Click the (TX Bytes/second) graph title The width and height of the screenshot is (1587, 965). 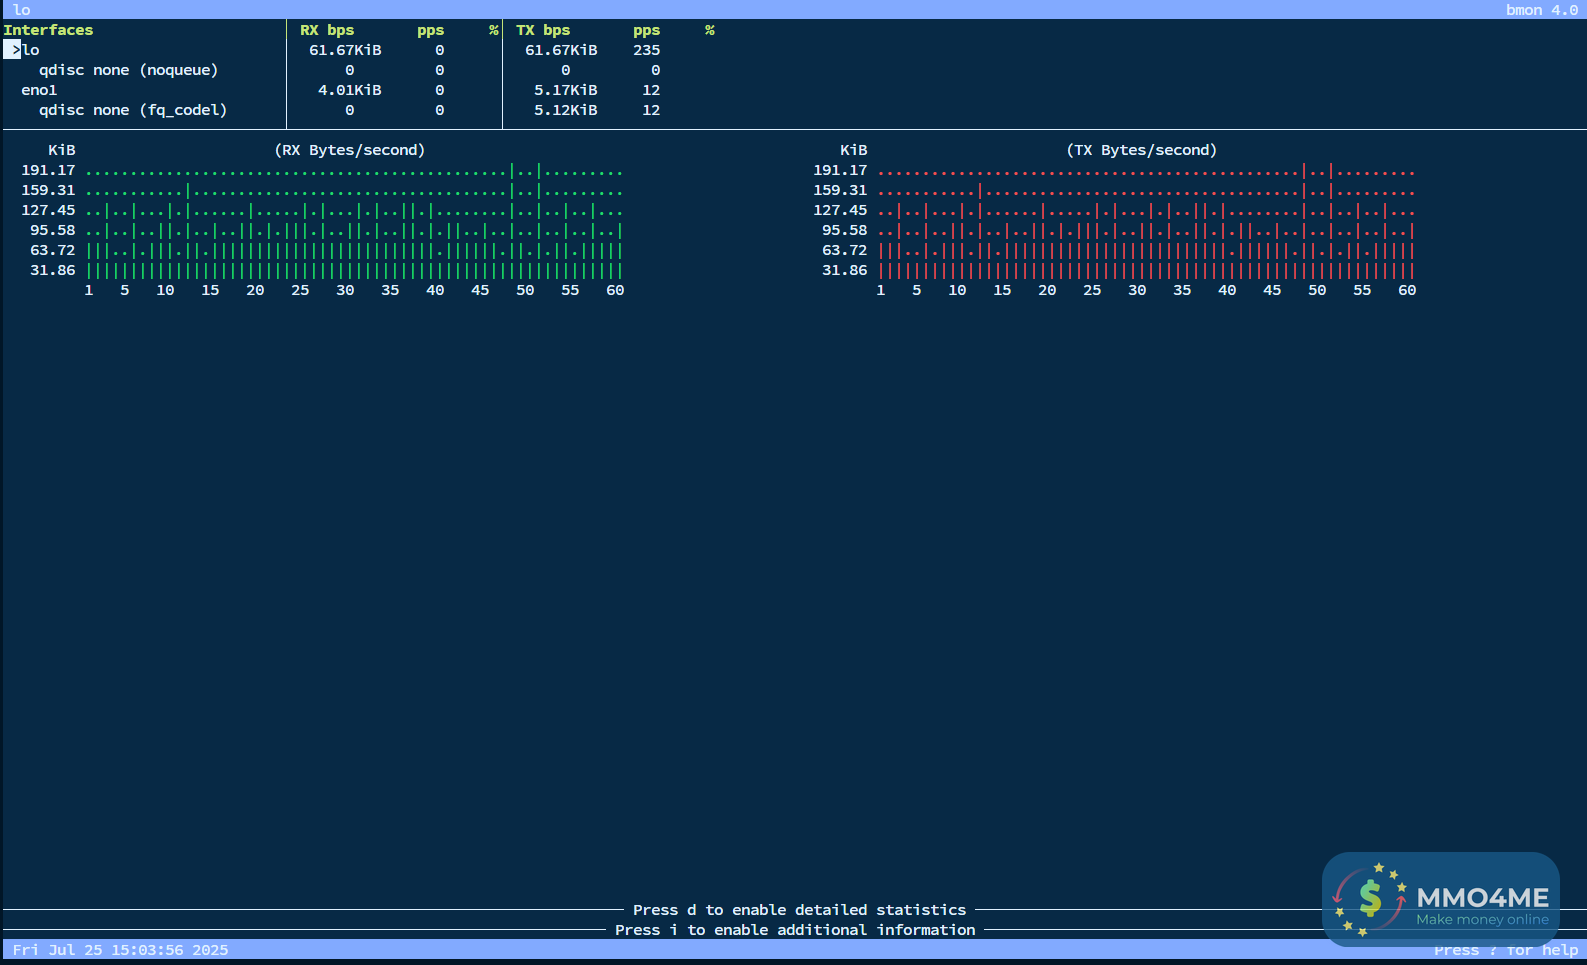(x=1141, y=150)
